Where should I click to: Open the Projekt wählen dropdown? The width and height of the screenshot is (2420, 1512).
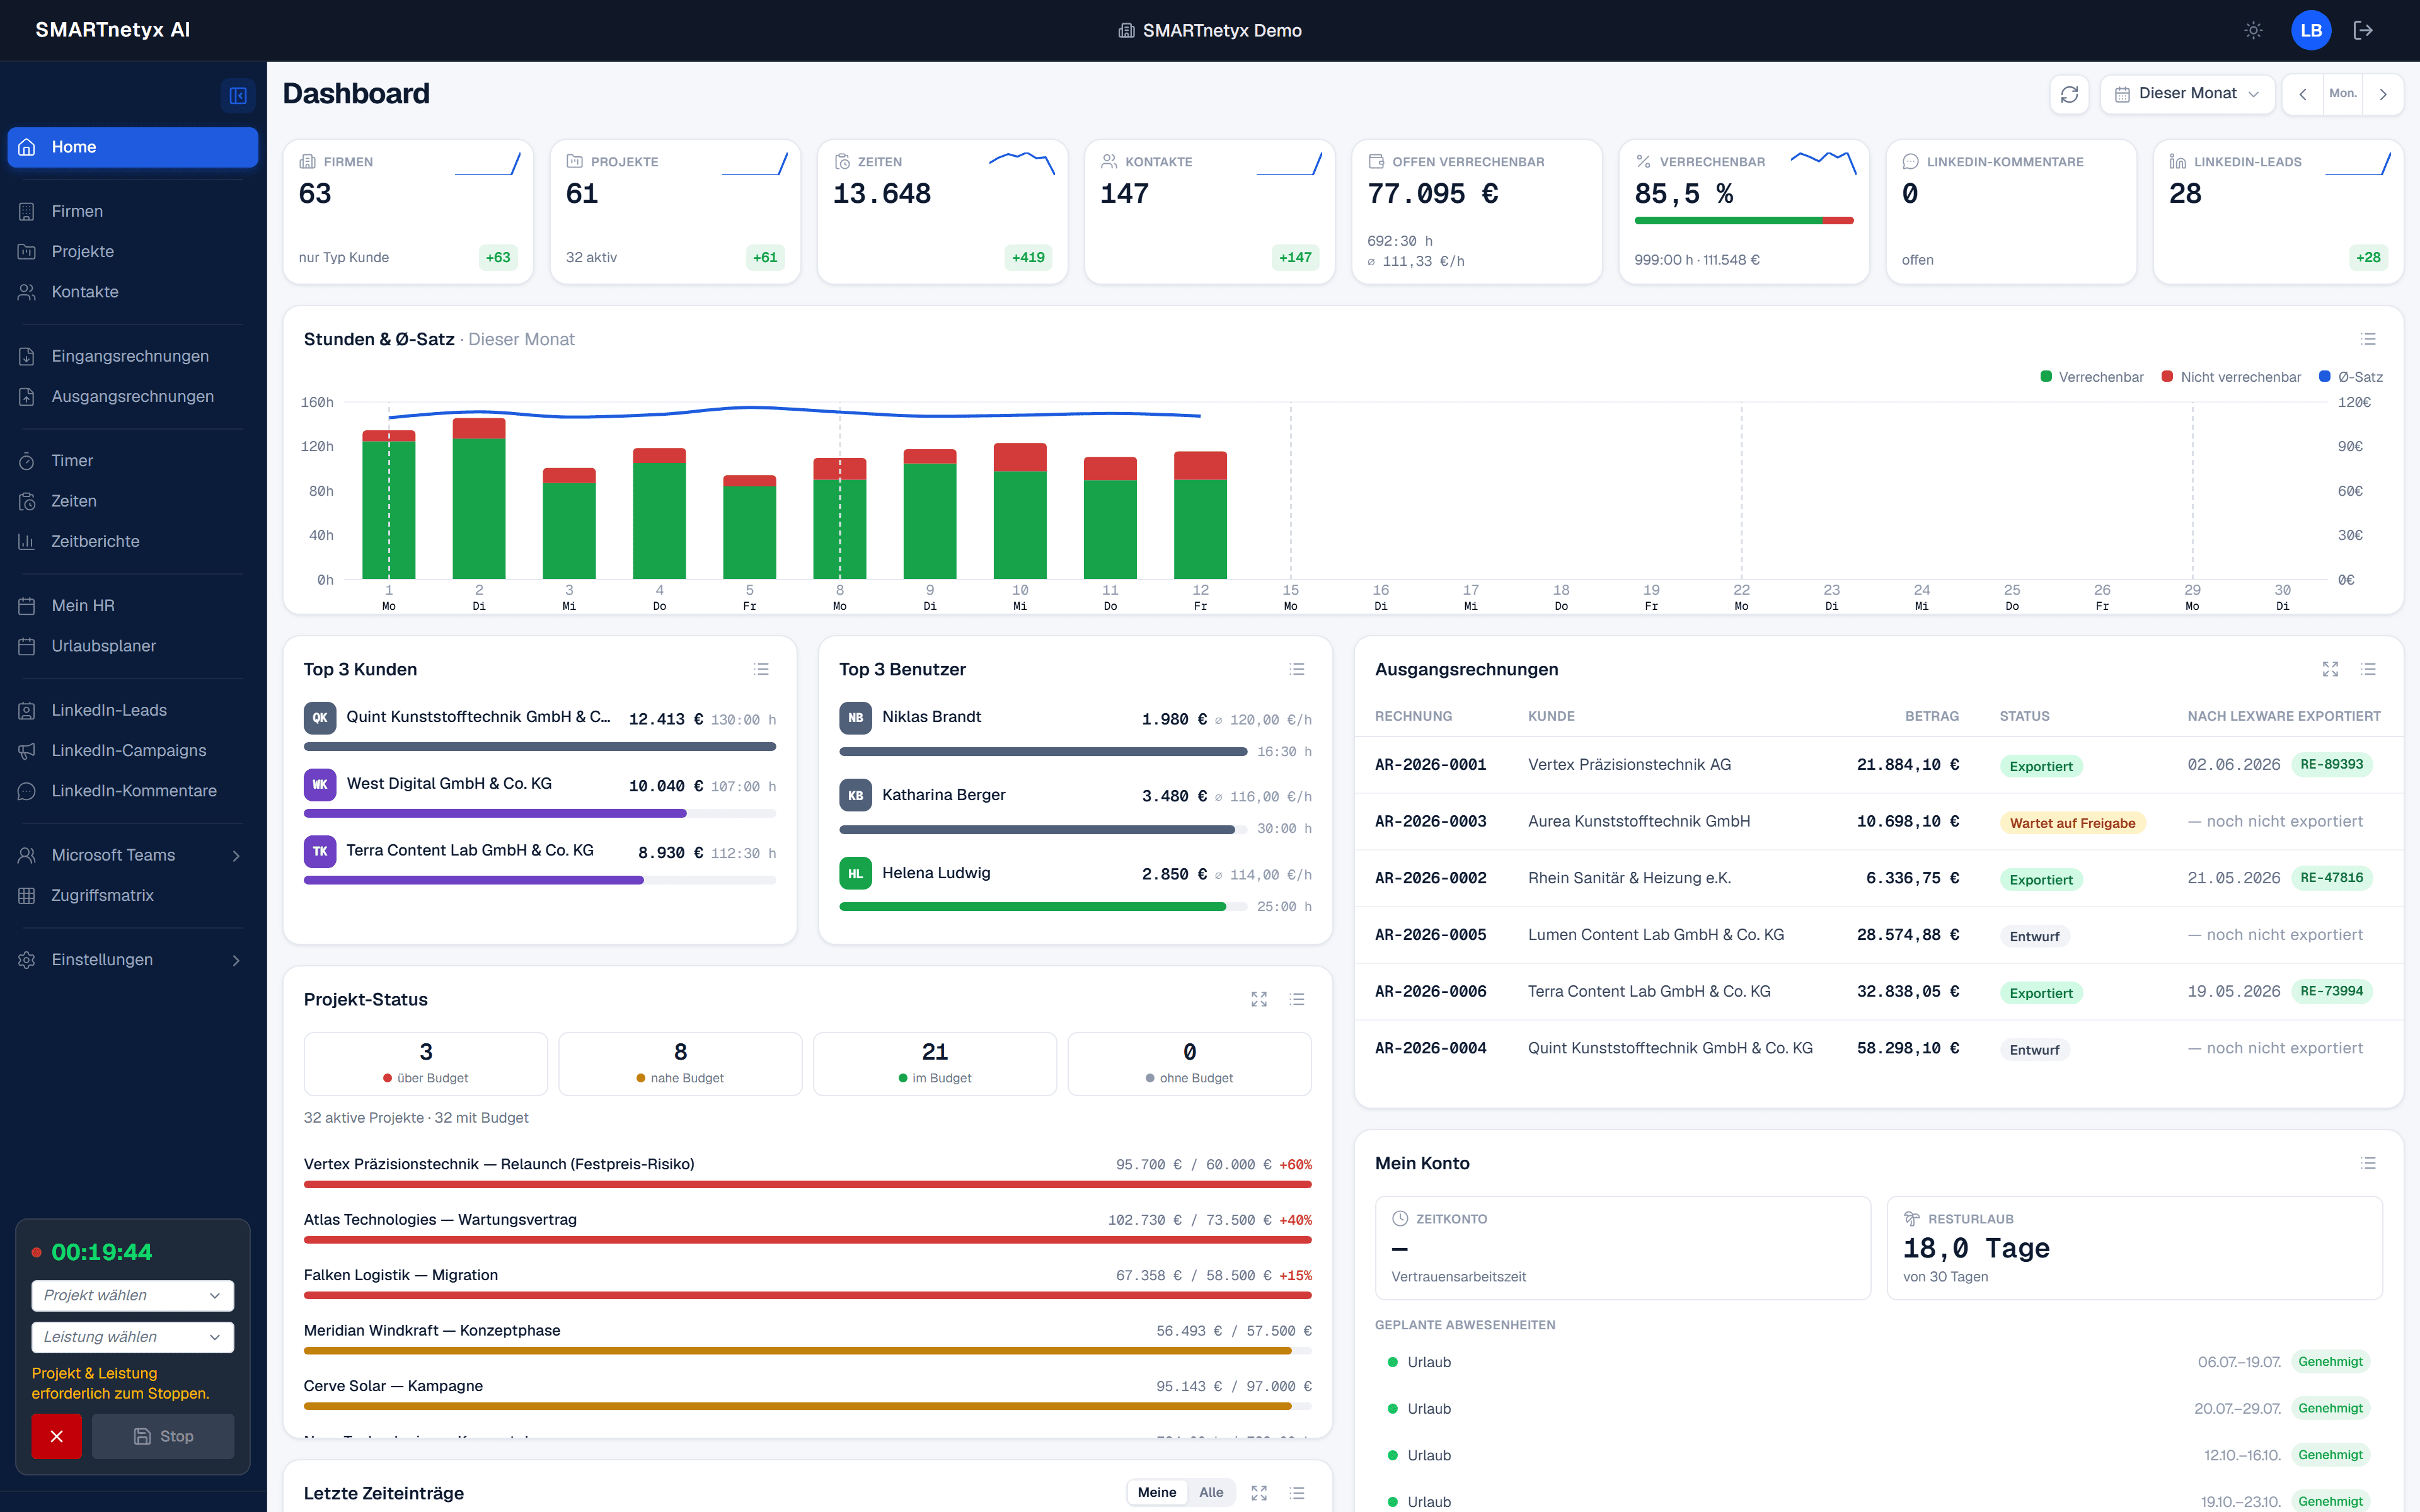[133, 1295]
